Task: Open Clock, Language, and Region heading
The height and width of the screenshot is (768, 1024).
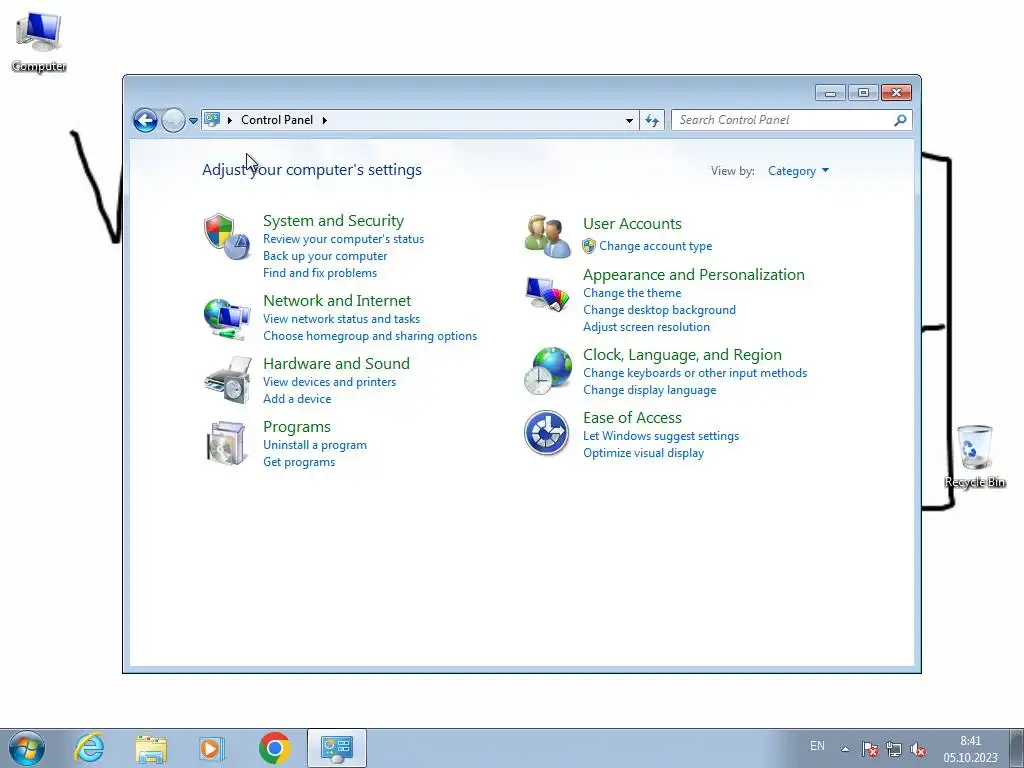Action: coord(682,355)
